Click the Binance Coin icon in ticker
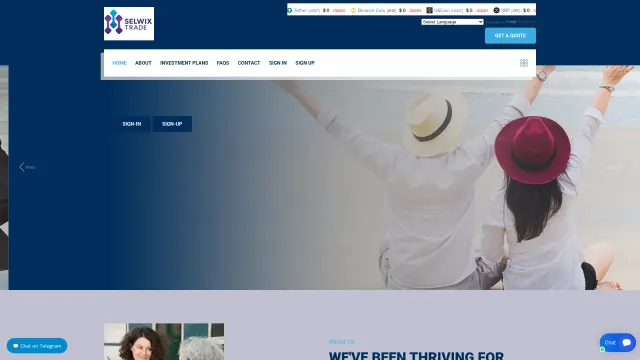This screenshot has width=640, height=360. (353, 10)
